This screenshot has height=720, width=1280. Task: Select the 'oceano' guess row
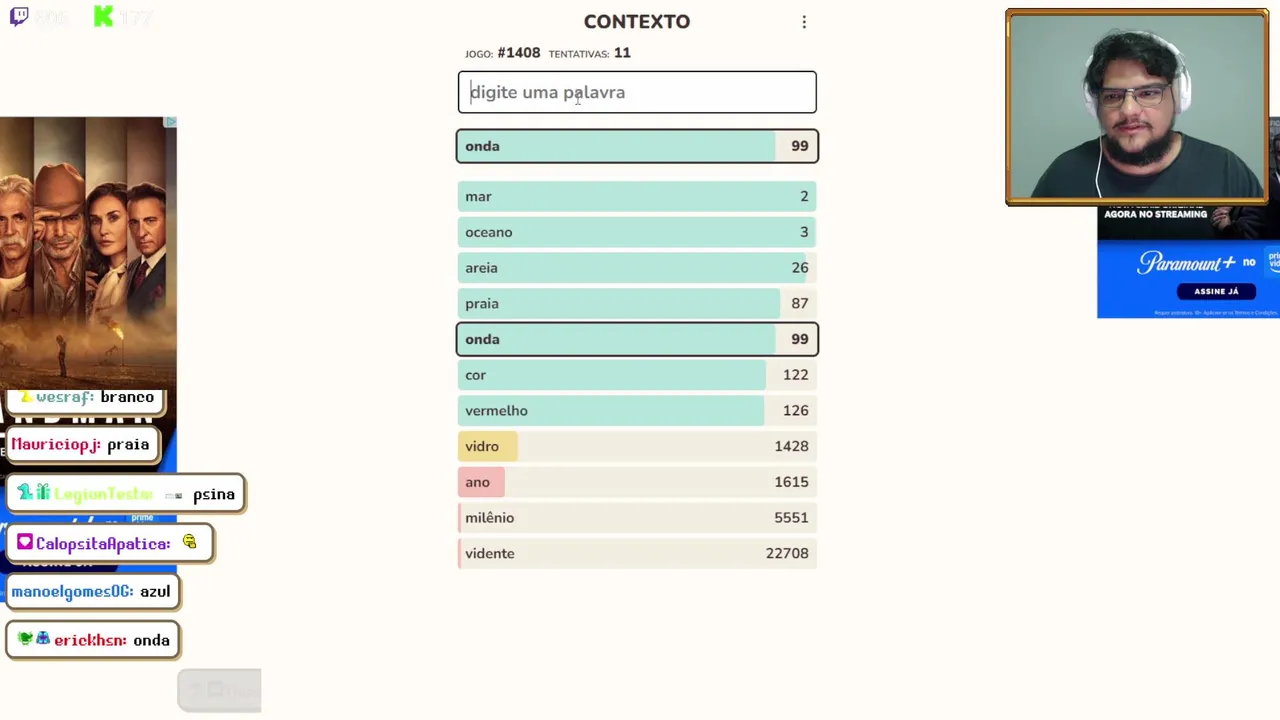point(637,232)
